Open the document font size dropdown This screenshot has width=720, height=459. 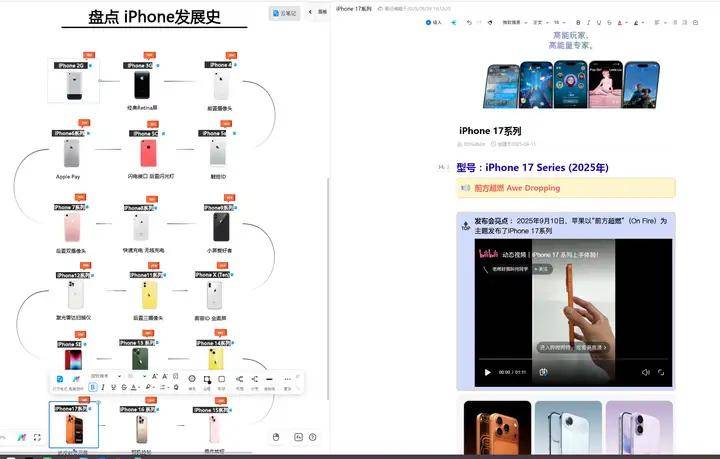[559, 22]
